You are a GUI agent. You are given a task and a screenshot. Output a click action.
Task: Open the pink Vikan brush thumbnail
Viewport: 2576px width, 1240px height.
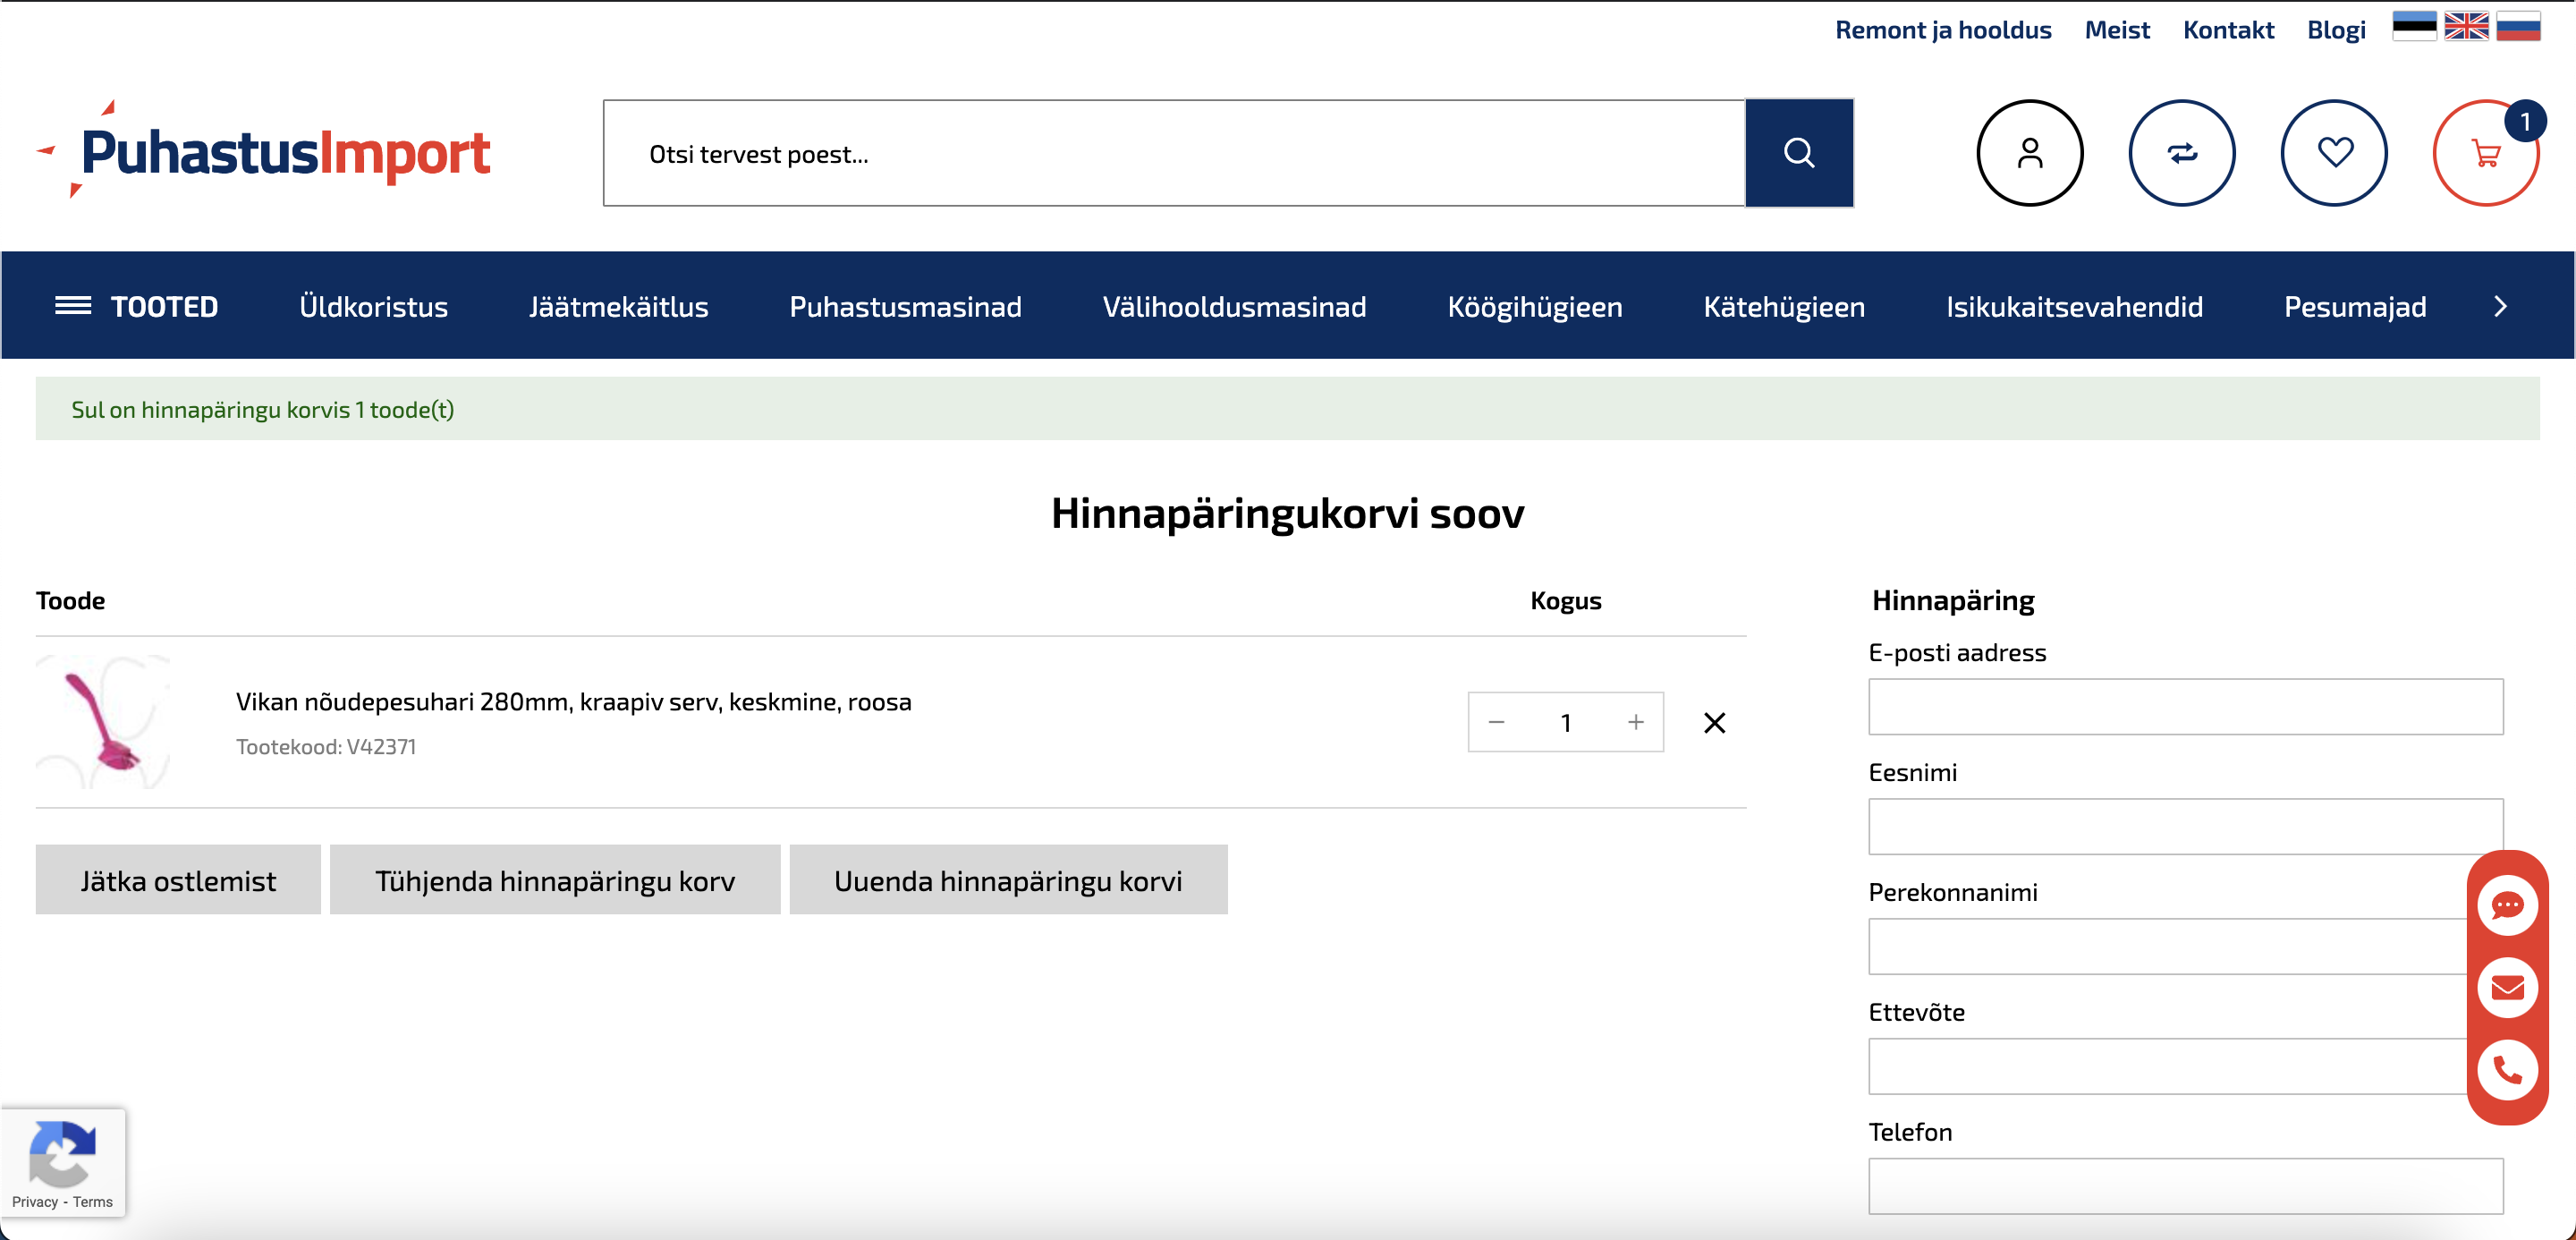(103, 722)
